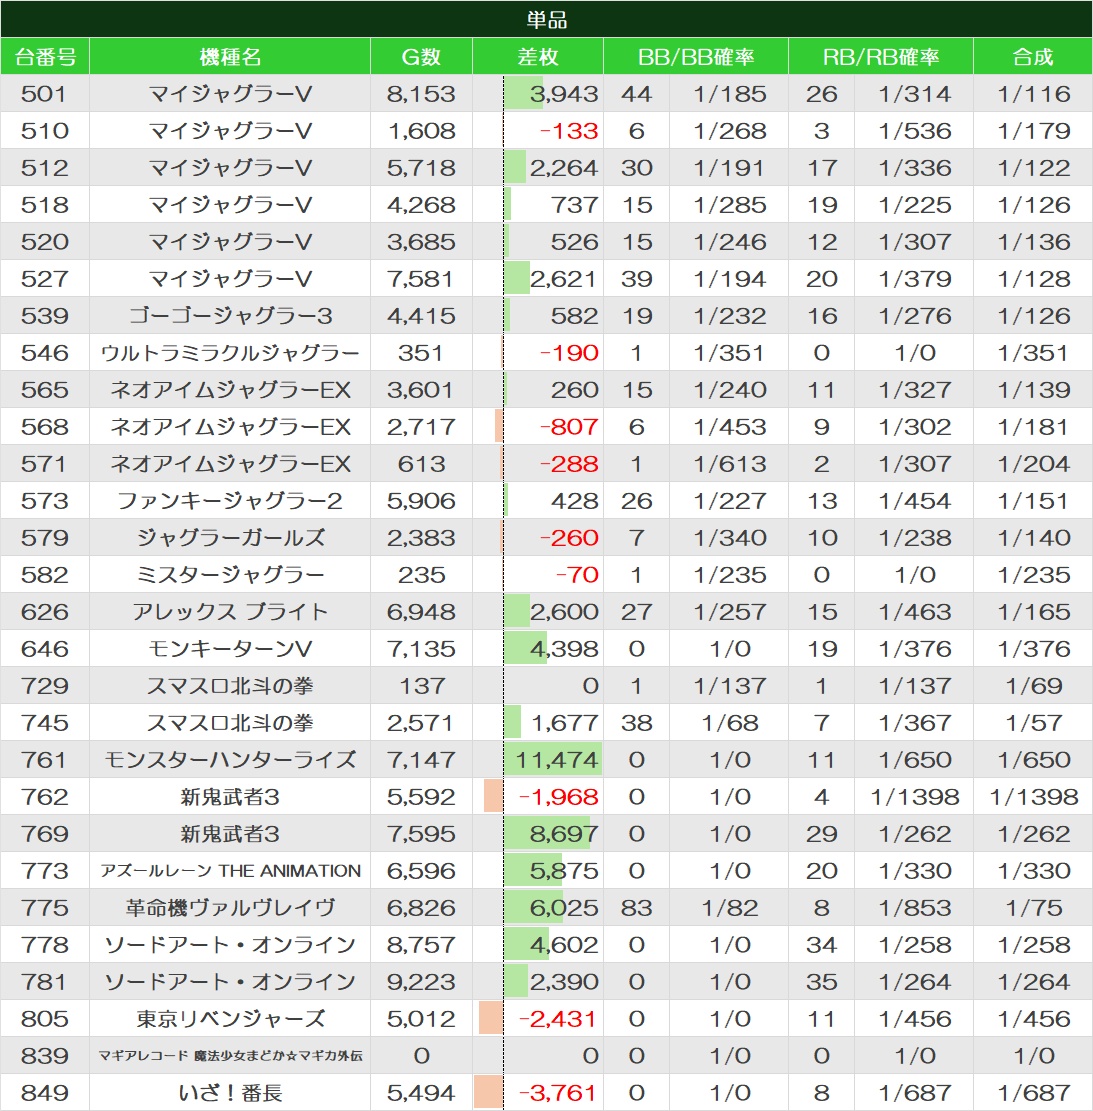Click the combined probability 1/204
Image resolution: width=1093 pixels, height=1111 pixels.
[1033, 464]
